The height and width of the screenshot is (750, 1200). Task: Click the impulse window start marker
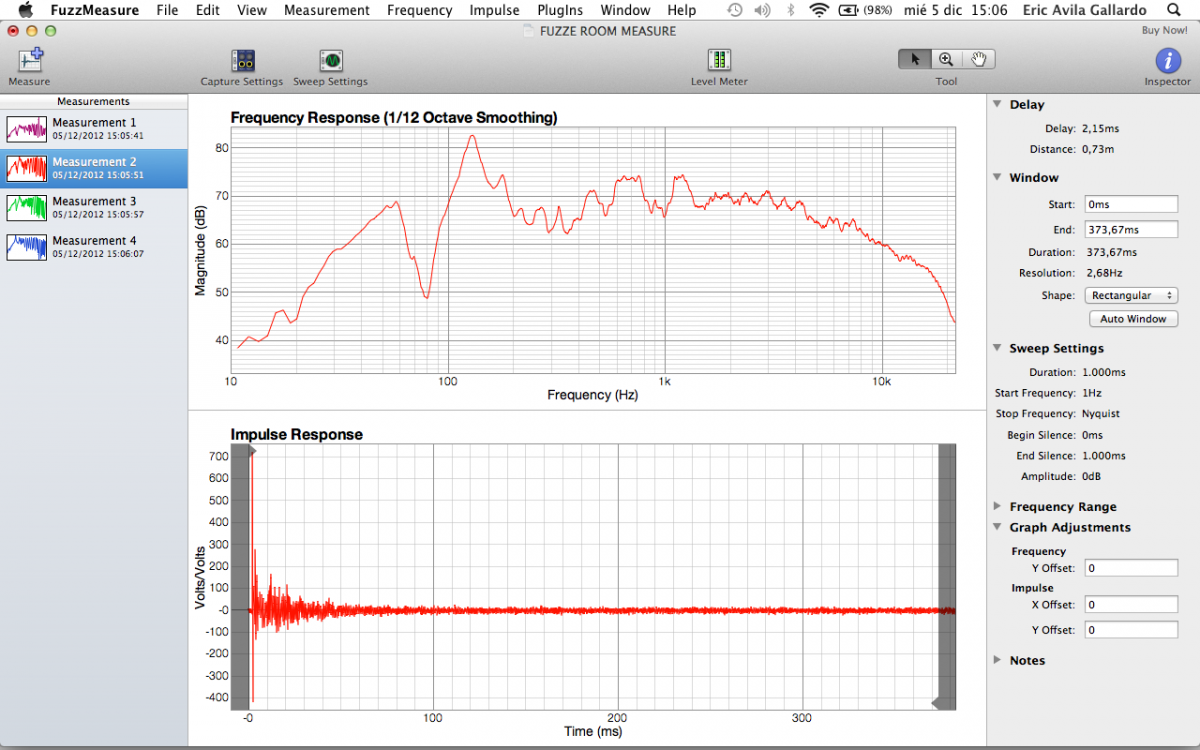pos(252,452)
